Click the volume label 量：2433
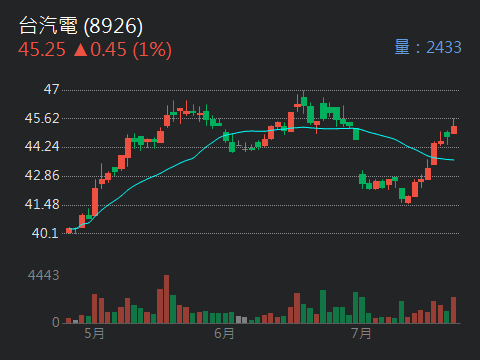The height and width of the screenshot is (360, 480). click(428, 47)
